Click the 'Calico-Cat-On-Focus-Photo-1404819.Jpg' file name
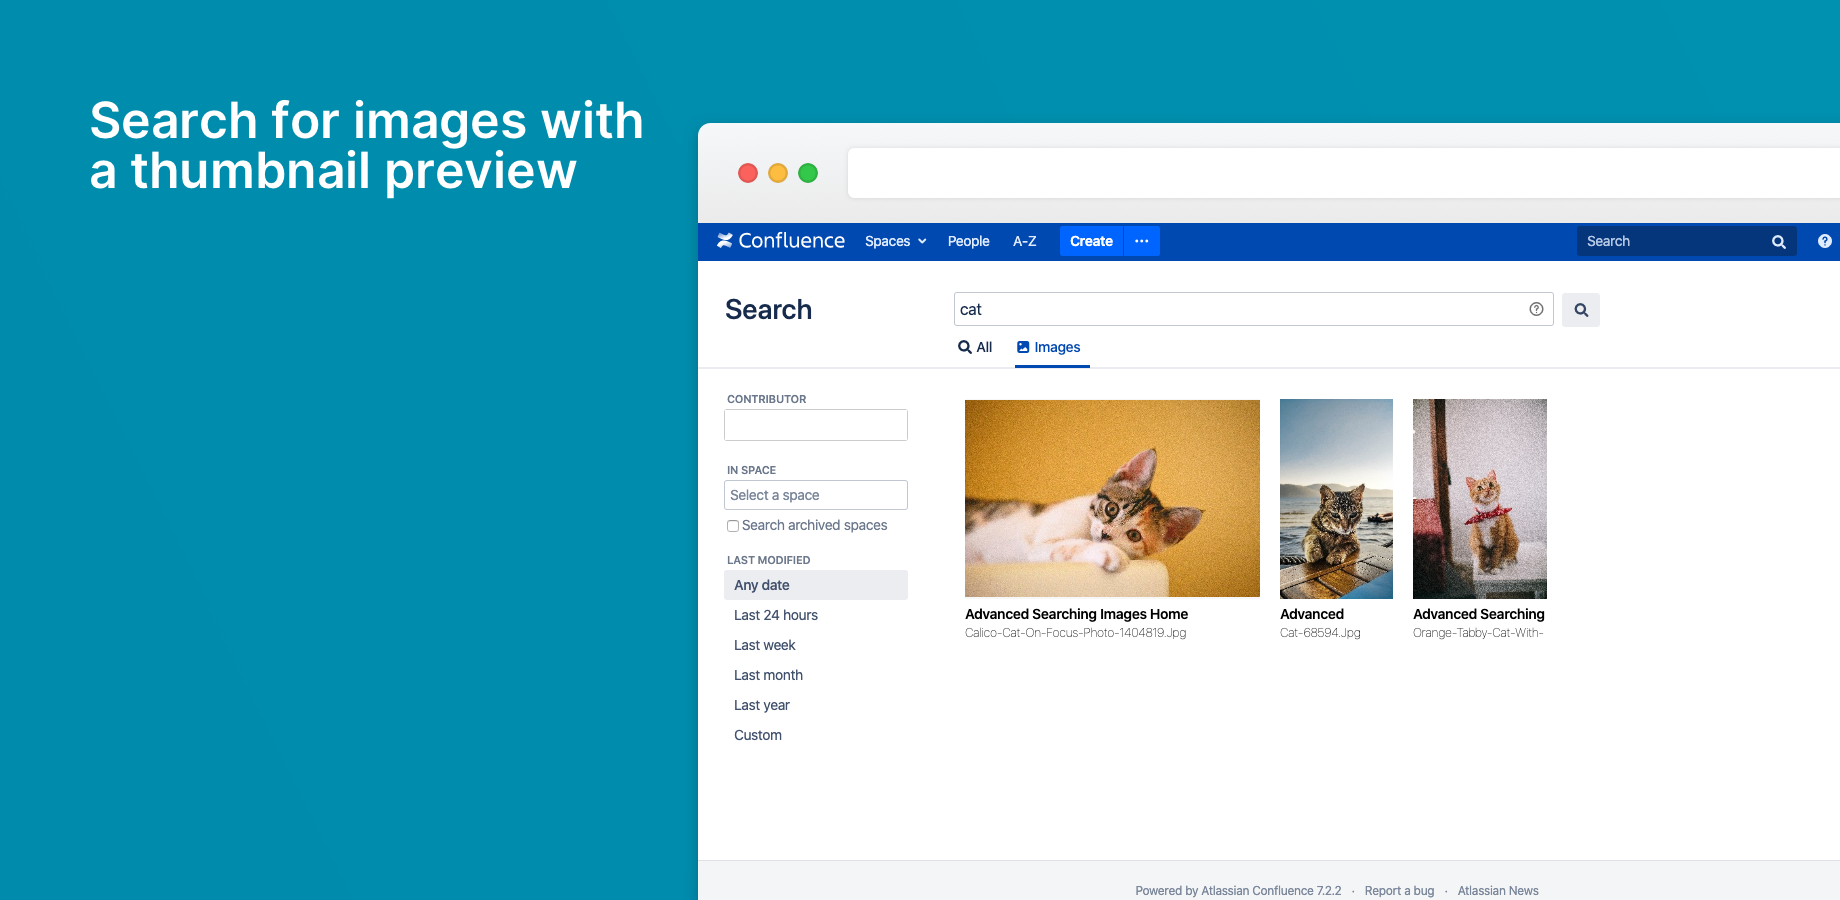Image resolution: width=1840 pixels, height=900 pixels. (x=1075, y=633)
